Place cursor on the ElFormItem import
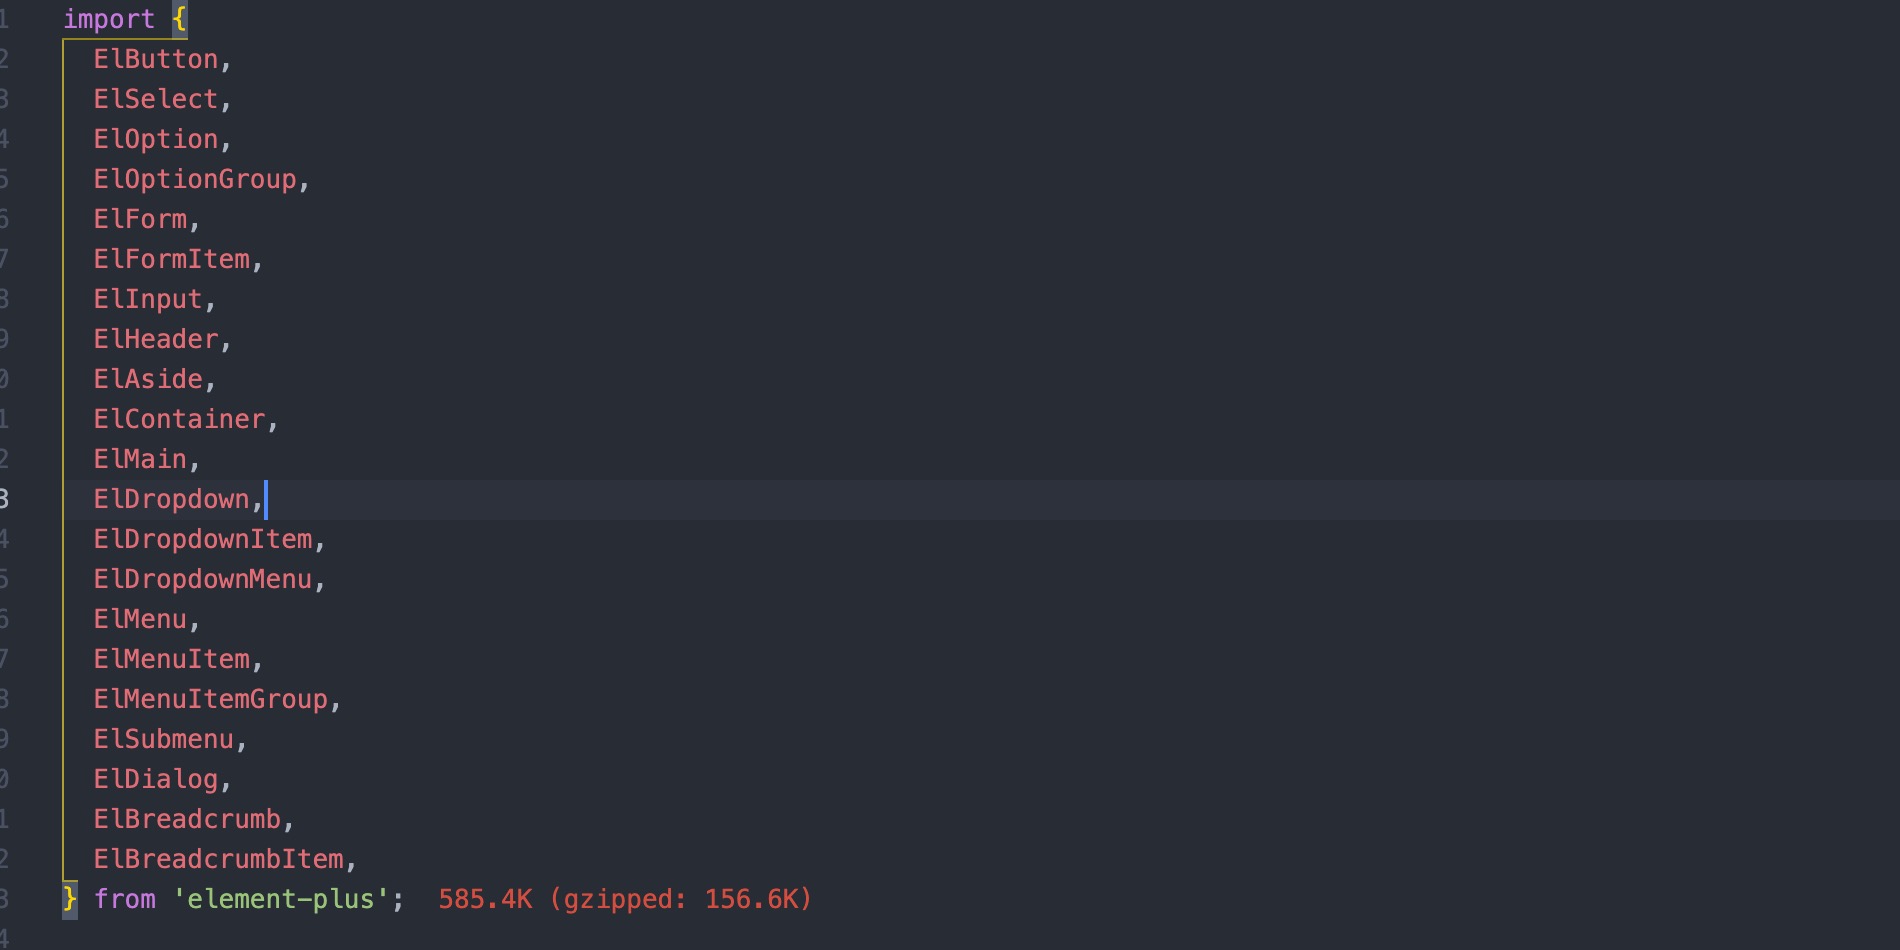The height and width of the screenshot is (950, 1900). [x=171, y=259]
